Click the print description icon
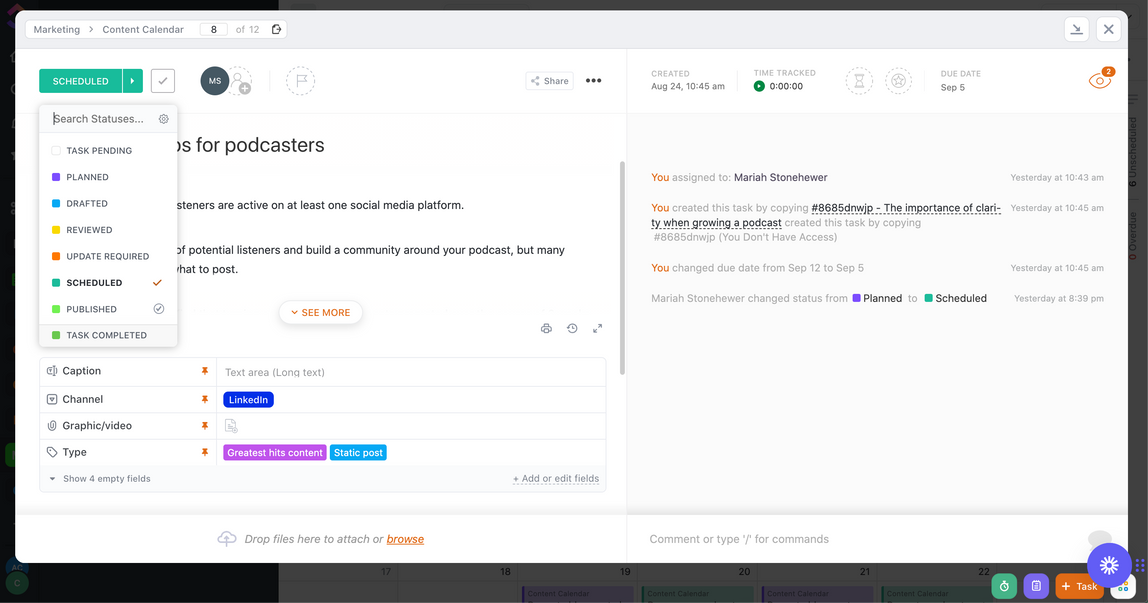 546,328
